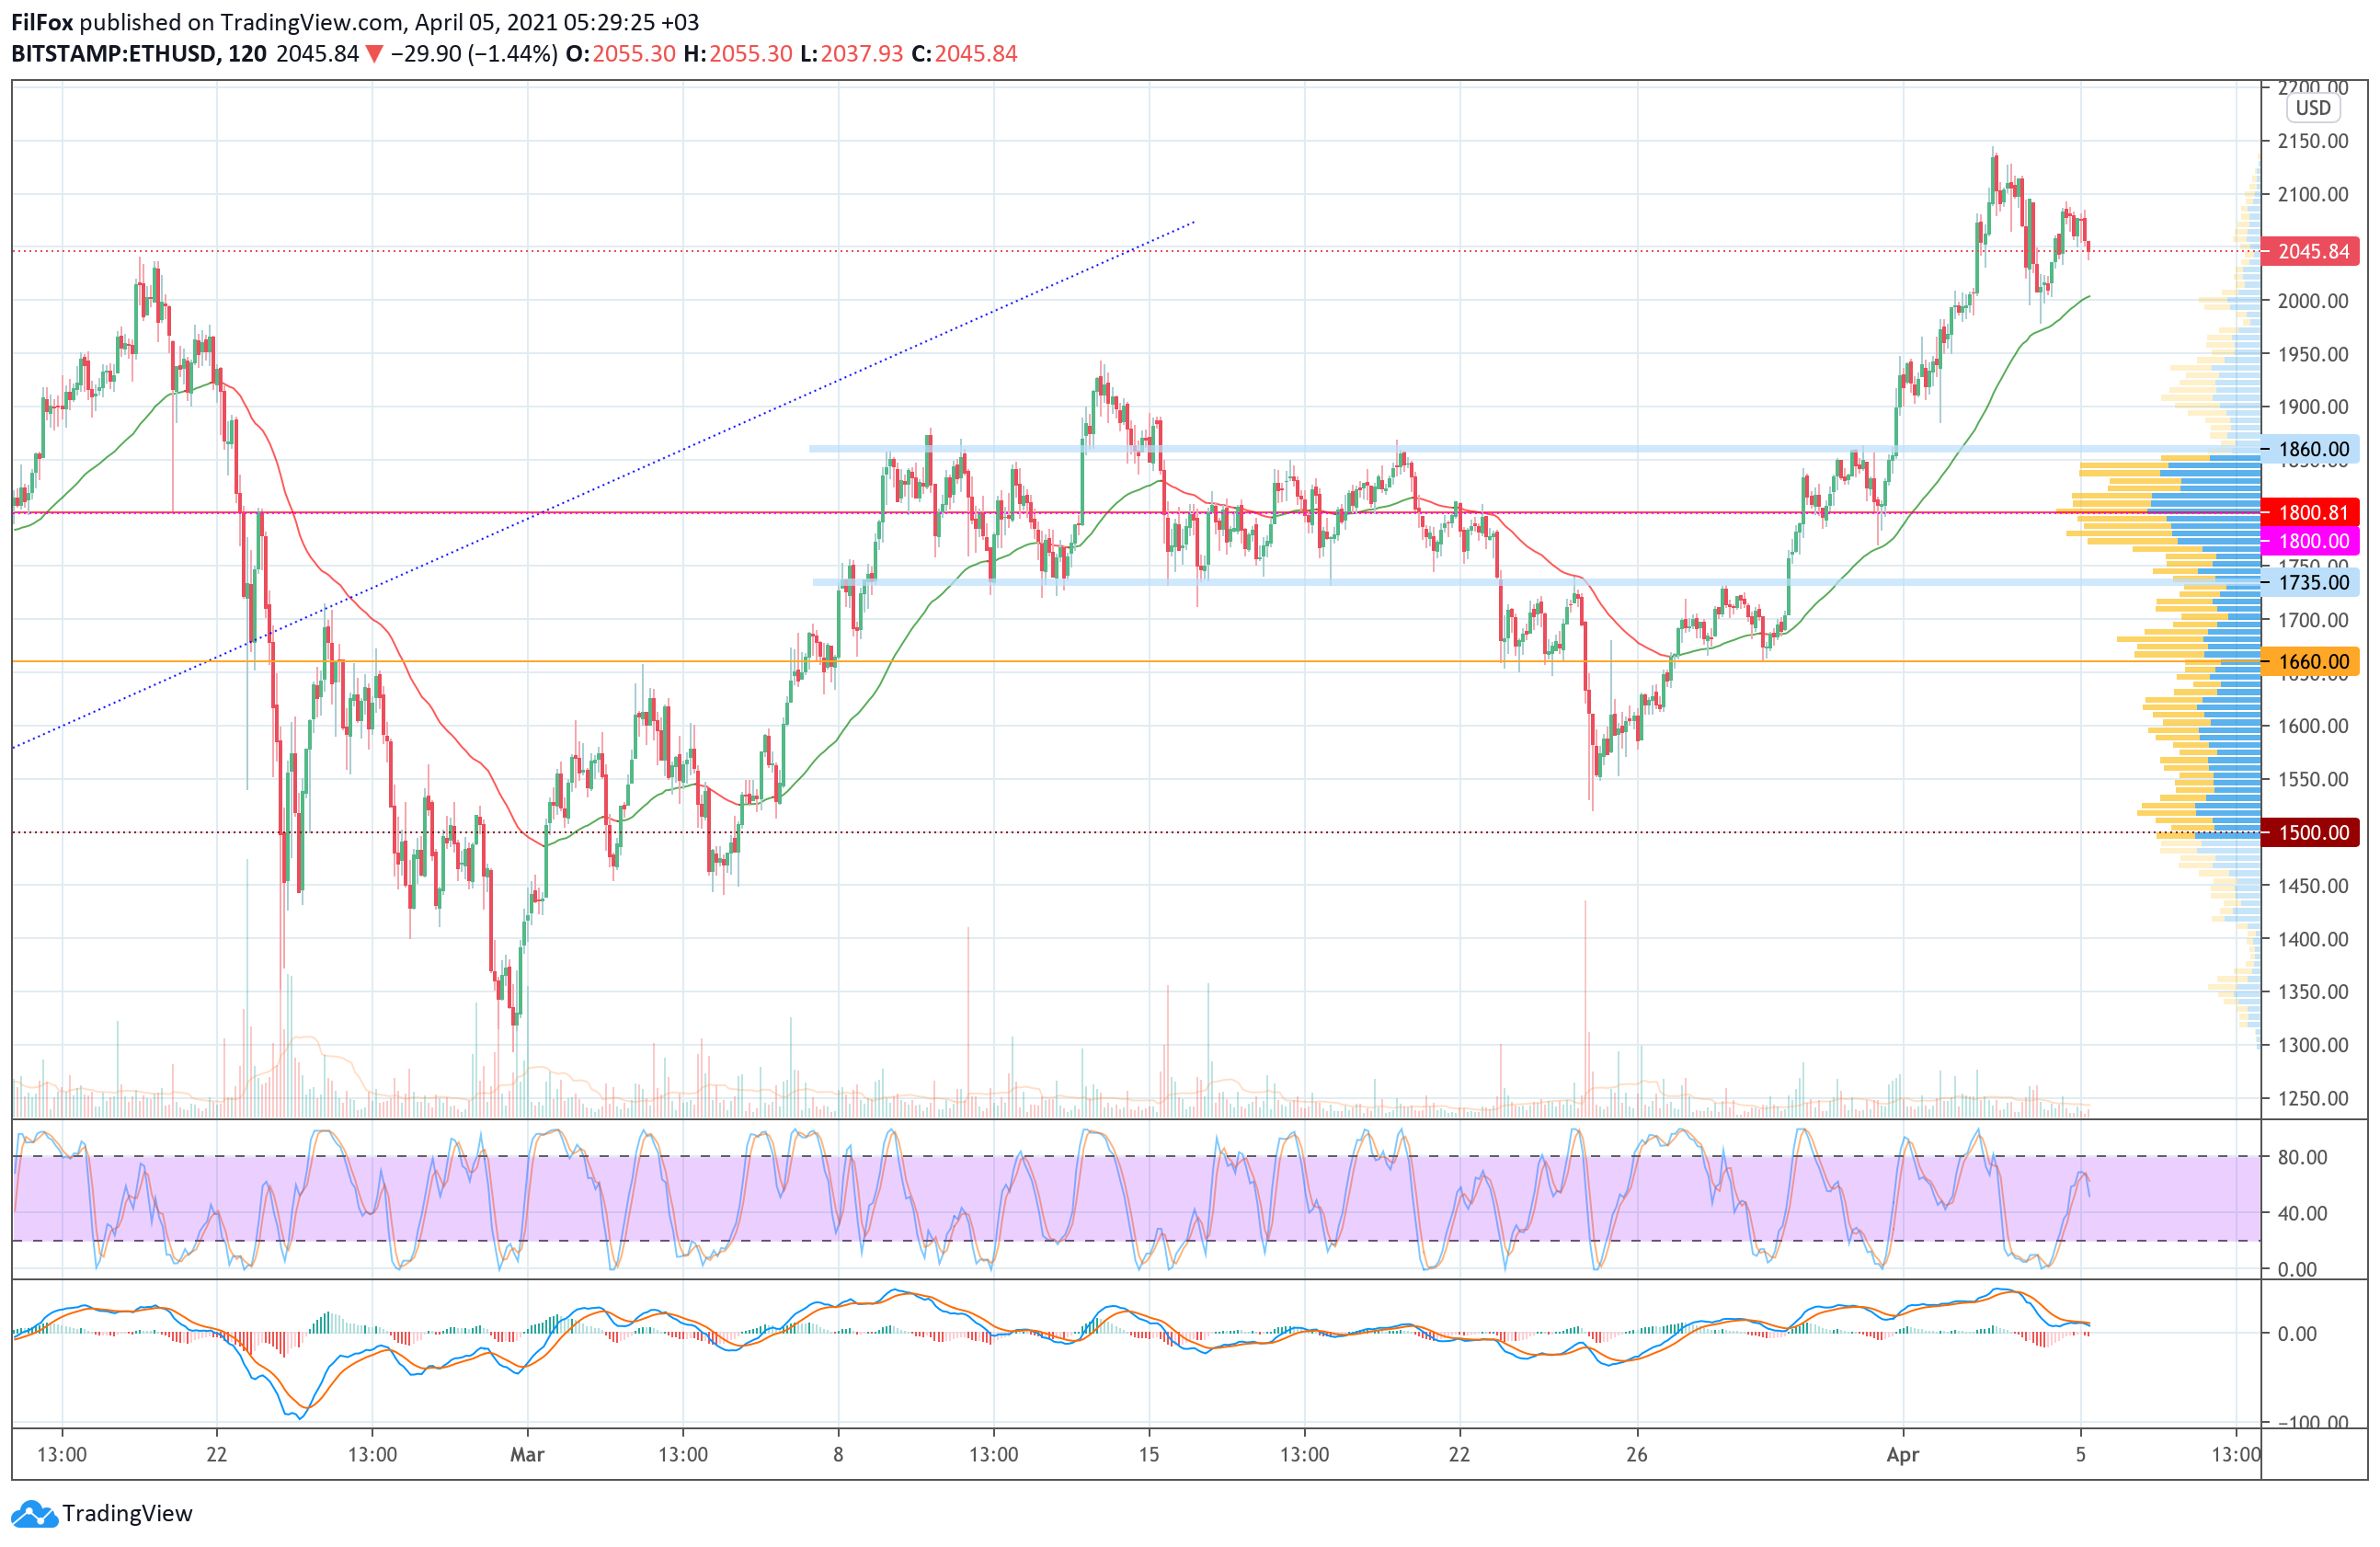
Task: Click the 120 timeframe interval in header
Action: point(247,54)
